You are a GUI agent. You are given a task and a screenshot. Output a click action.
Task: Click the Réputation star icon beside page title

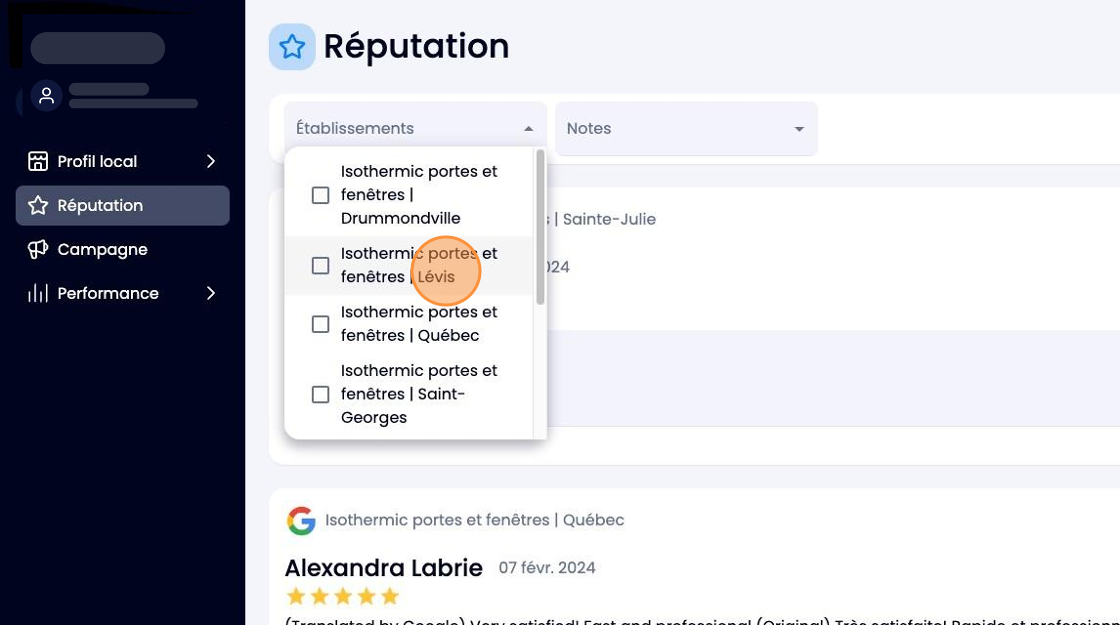click(x=292, y=47)
